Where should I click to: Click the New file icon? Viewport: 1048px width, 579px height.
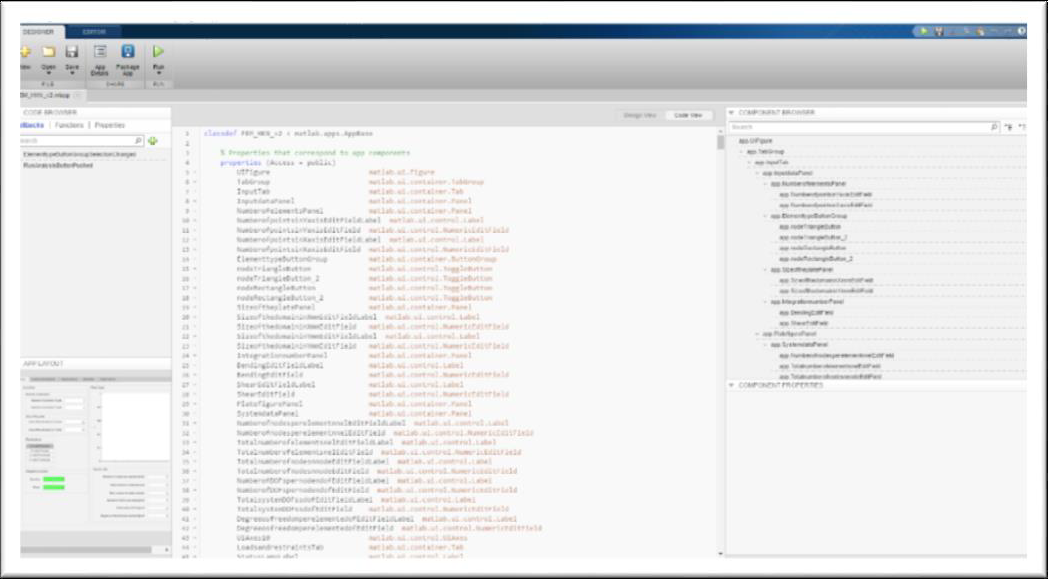pyautogui.click(x=24, y=52)
